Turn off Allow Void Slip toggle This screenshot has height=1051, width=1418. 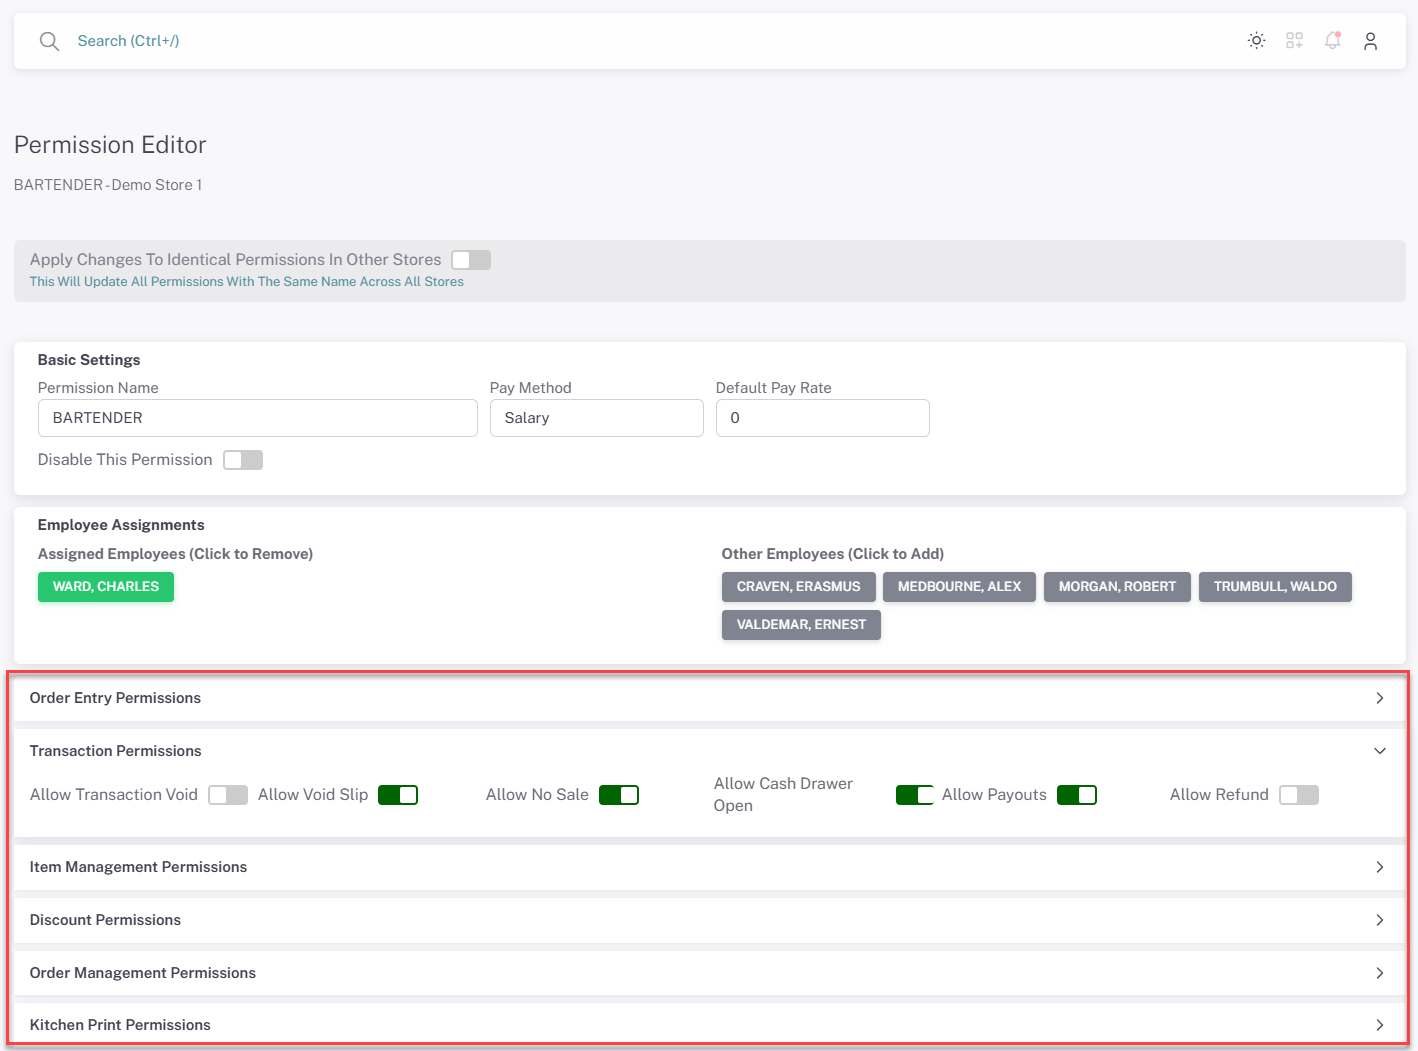398,795
